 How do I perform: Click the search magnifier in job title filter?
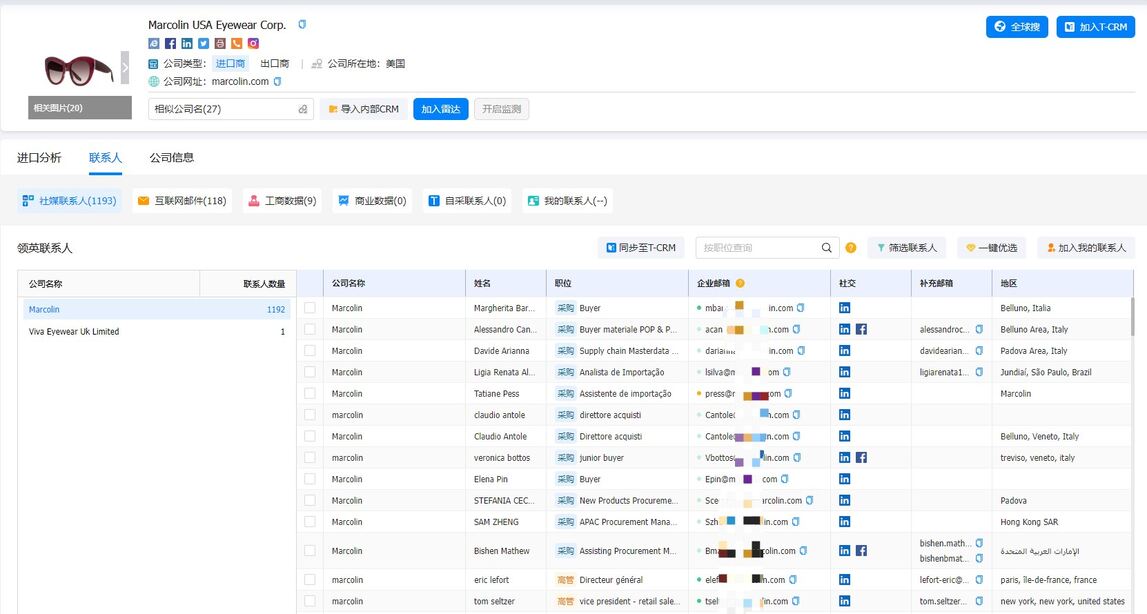[827, 248]
